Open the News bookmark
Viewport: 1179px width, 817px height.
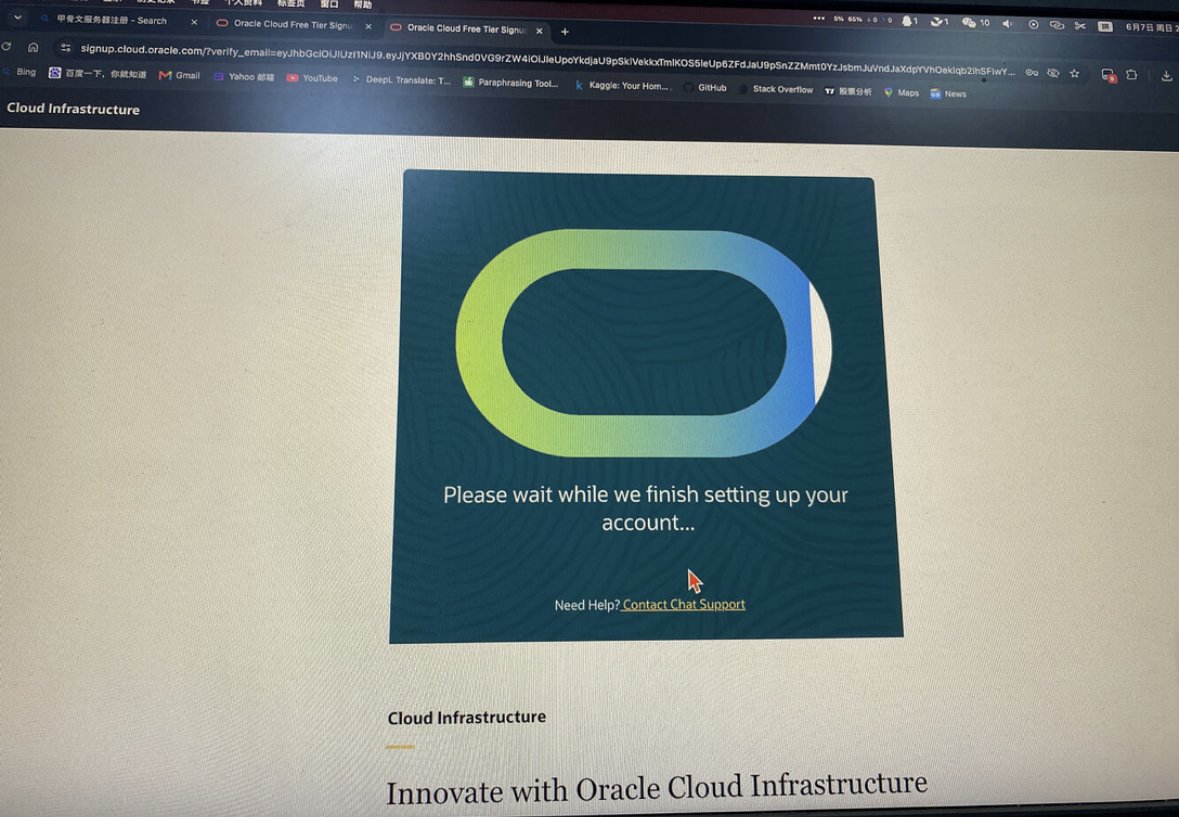[x=948, y=94]
